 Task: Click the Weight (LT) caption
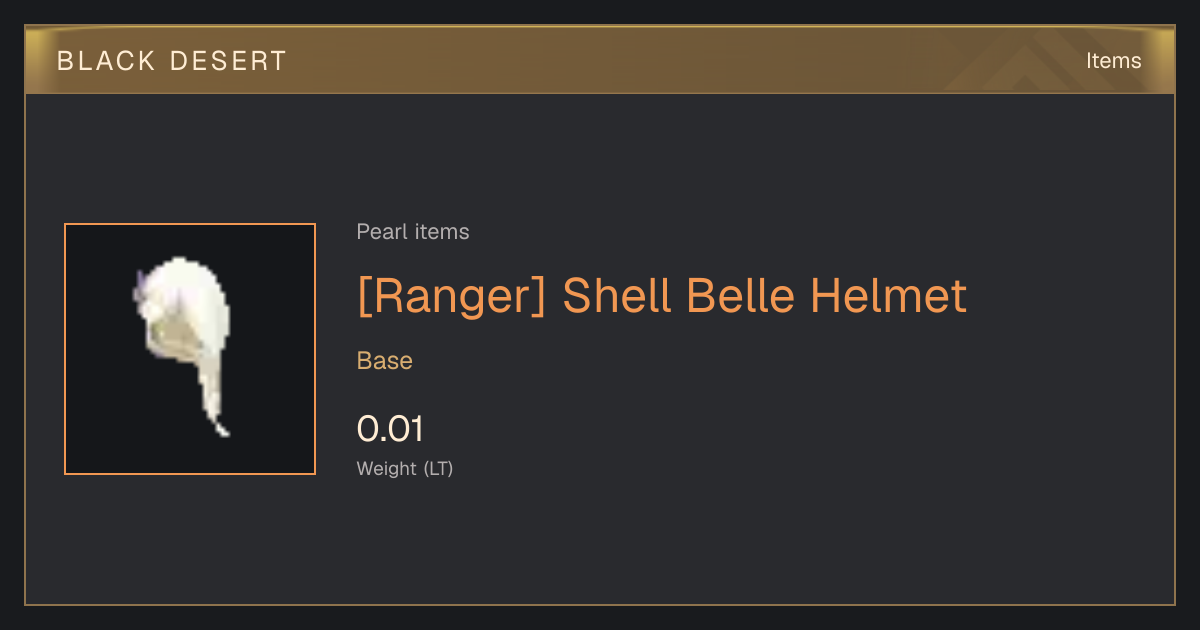[405, 468]
